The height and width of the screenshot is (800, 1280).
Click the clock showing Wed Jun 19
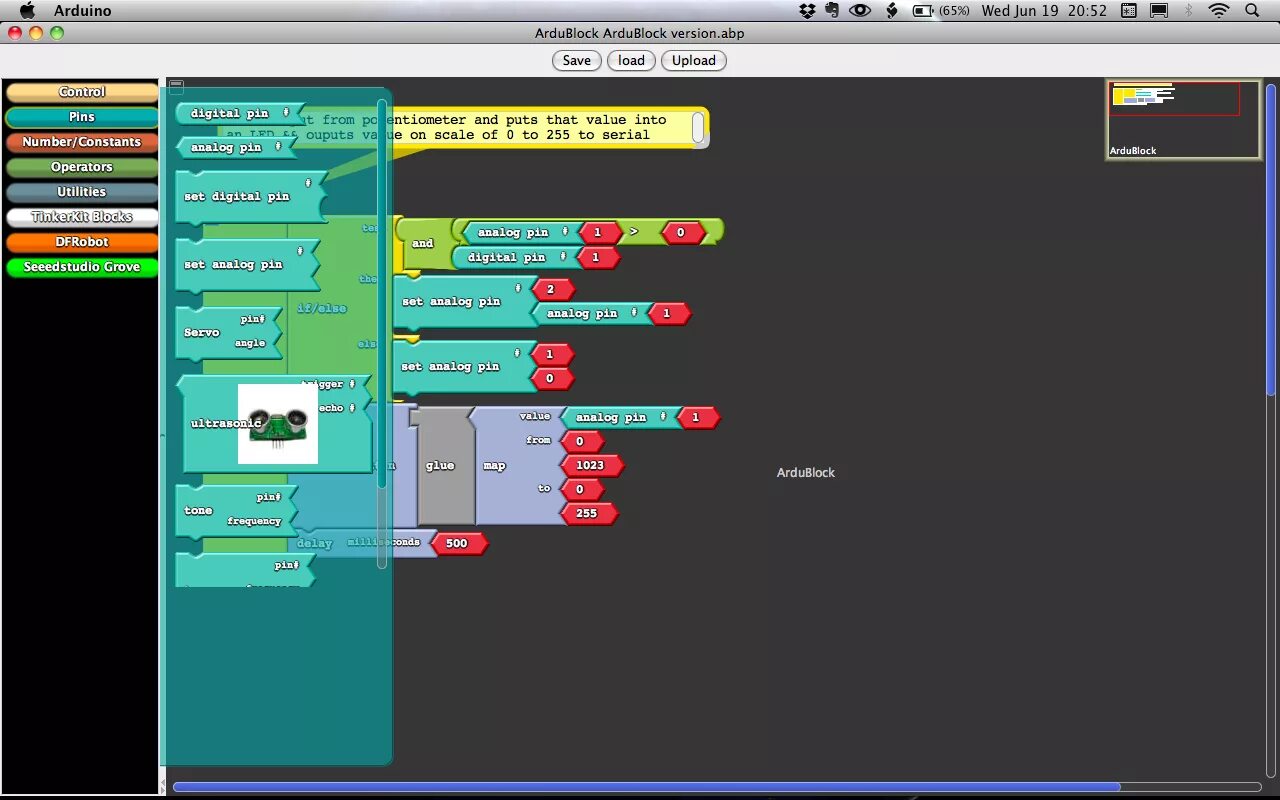click(x=1044, y=10)
